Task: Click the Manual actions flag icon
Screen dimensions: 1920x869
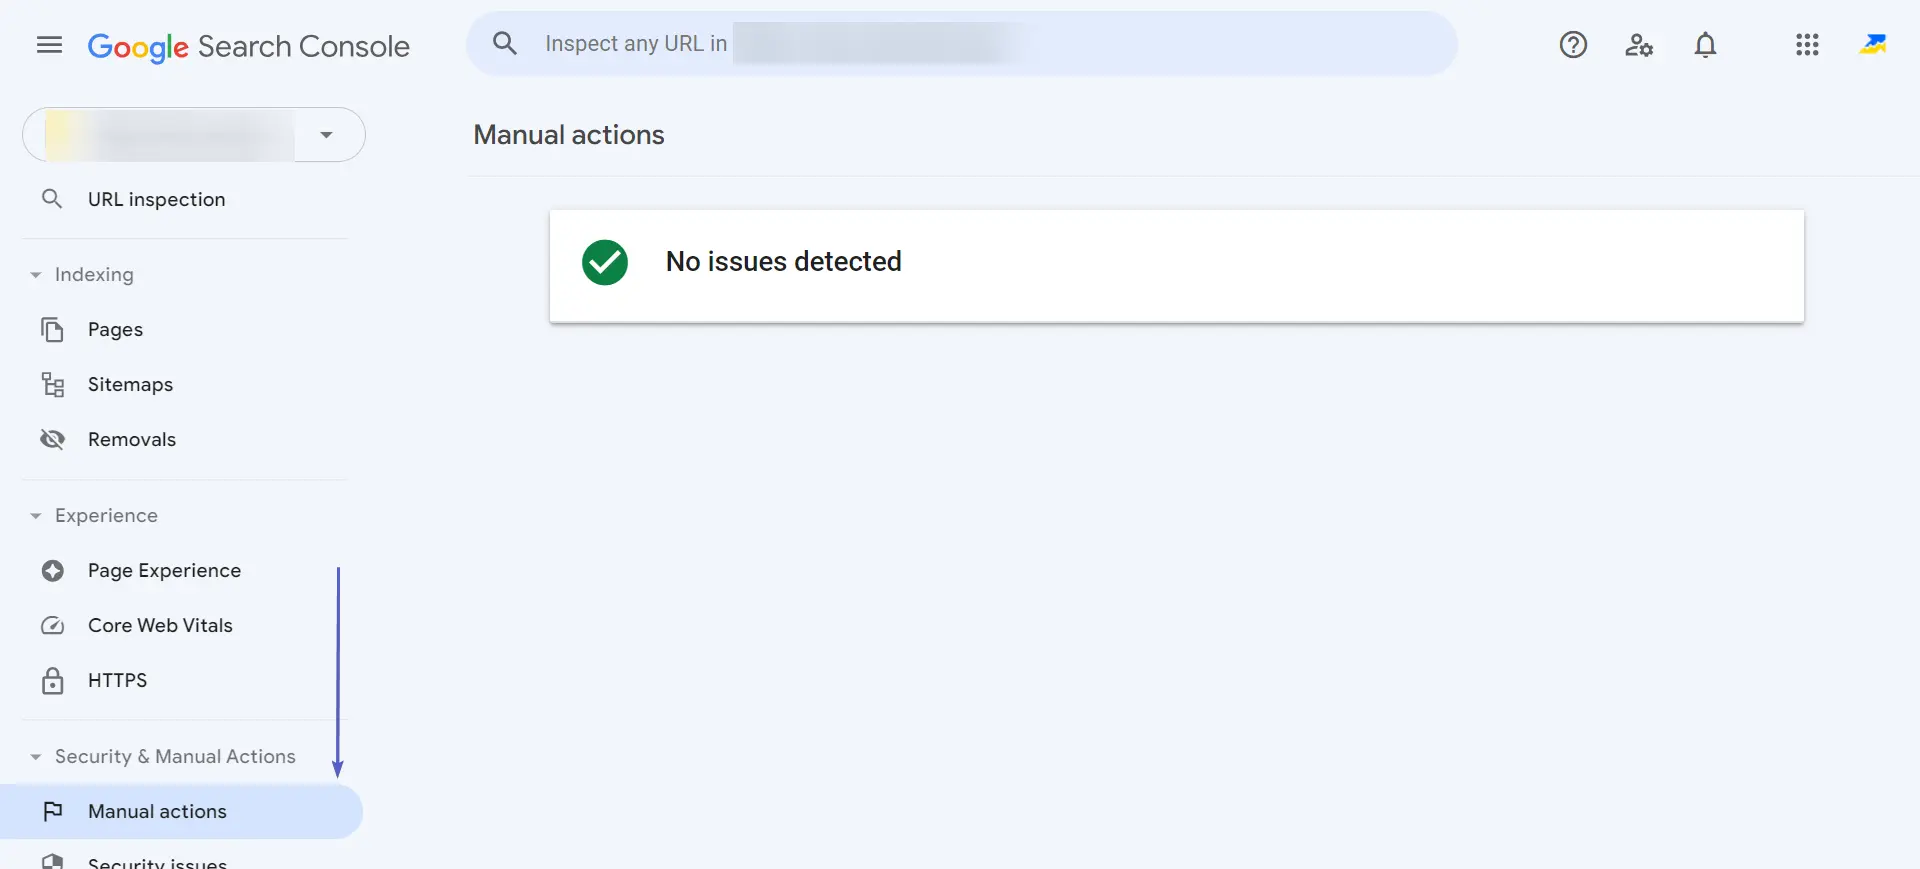Action: (54, 811)
